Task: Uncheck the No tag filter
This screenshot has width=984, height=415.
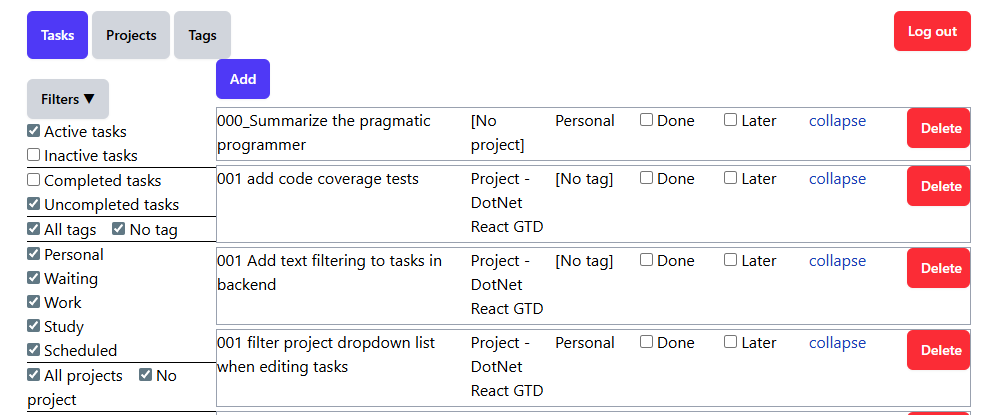Action: [119, 229]
